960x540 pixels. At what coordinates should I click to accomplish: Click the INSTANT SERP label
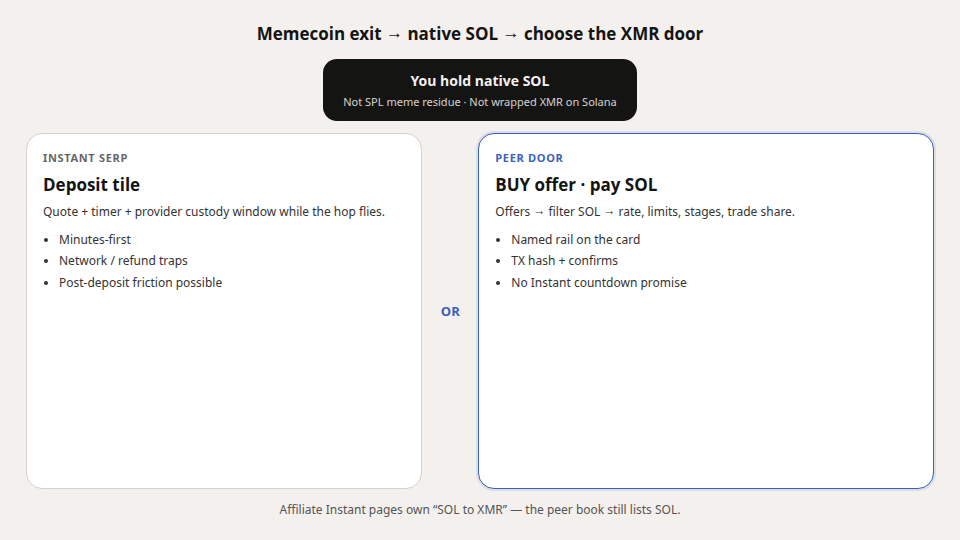(85, 158)
